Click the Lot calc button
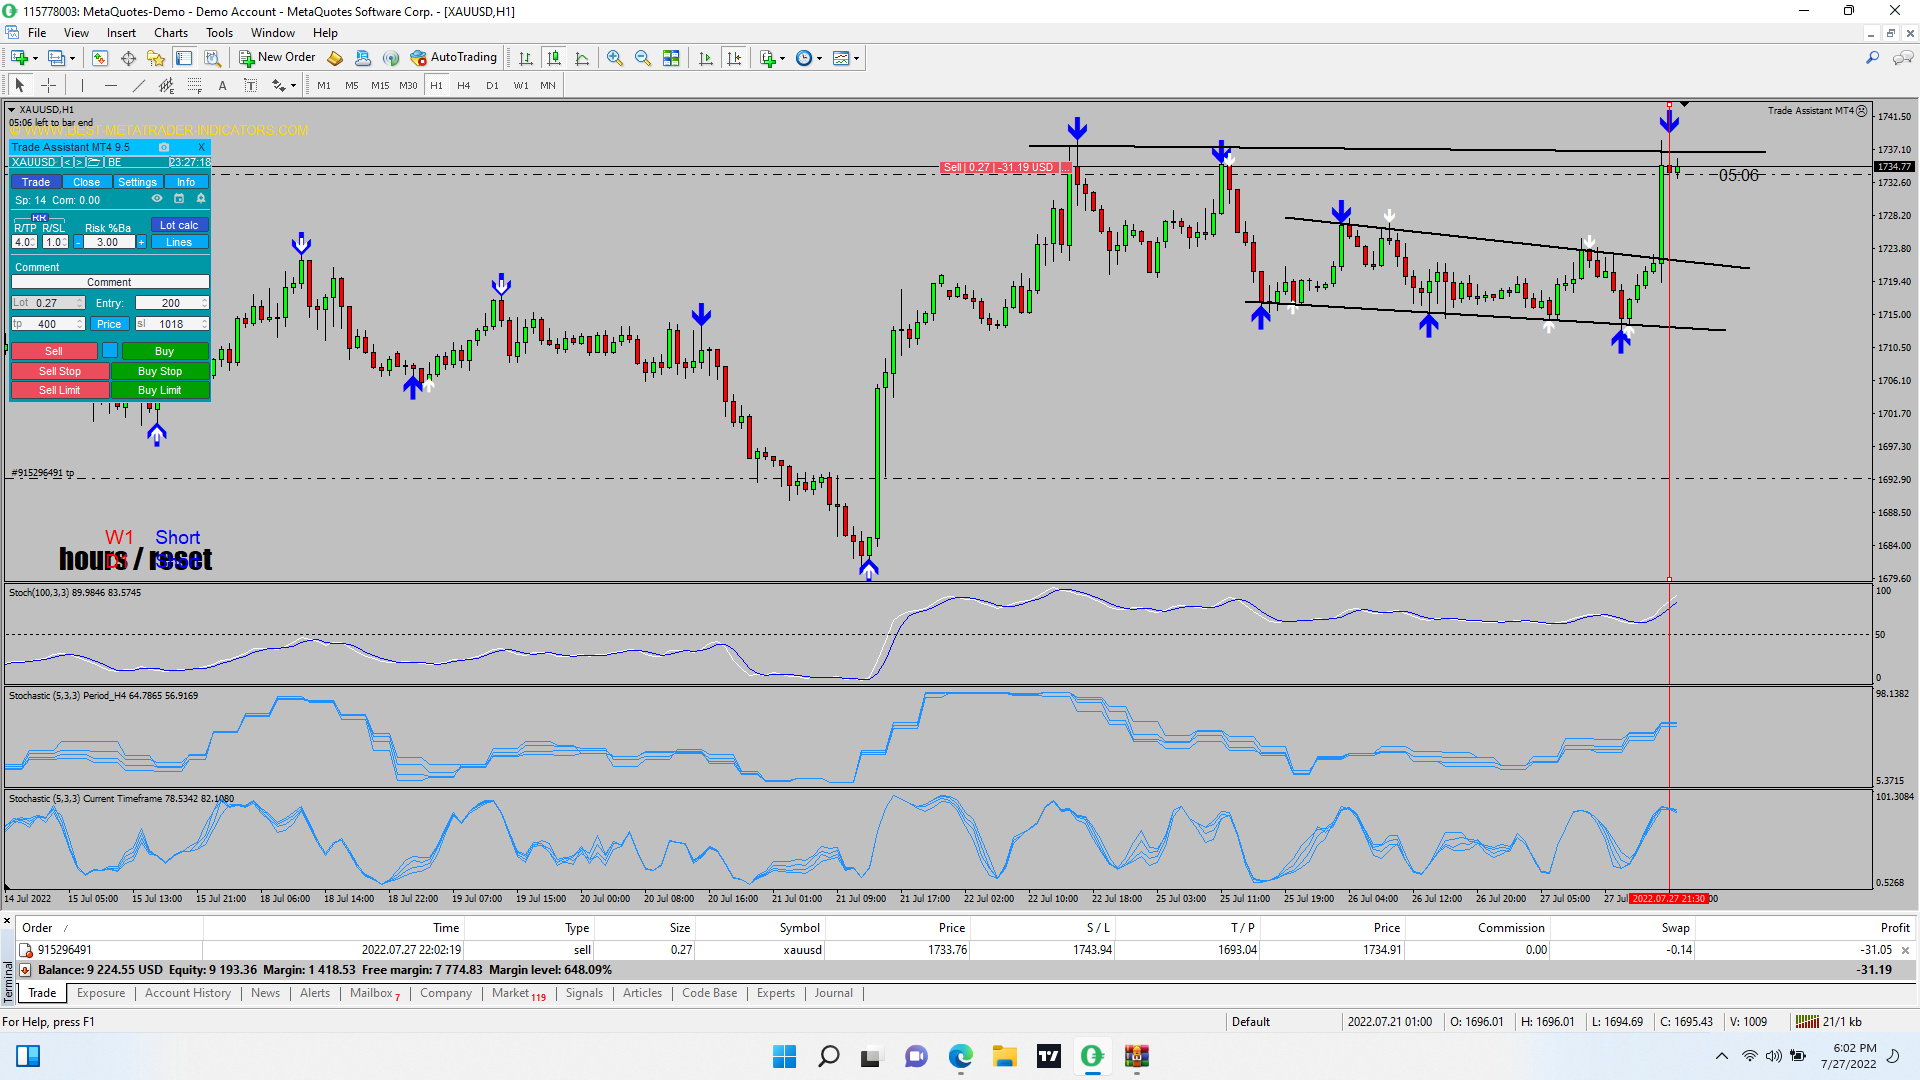The height and width of the screenshot is (1080, 1920). (x=179, y=225)
